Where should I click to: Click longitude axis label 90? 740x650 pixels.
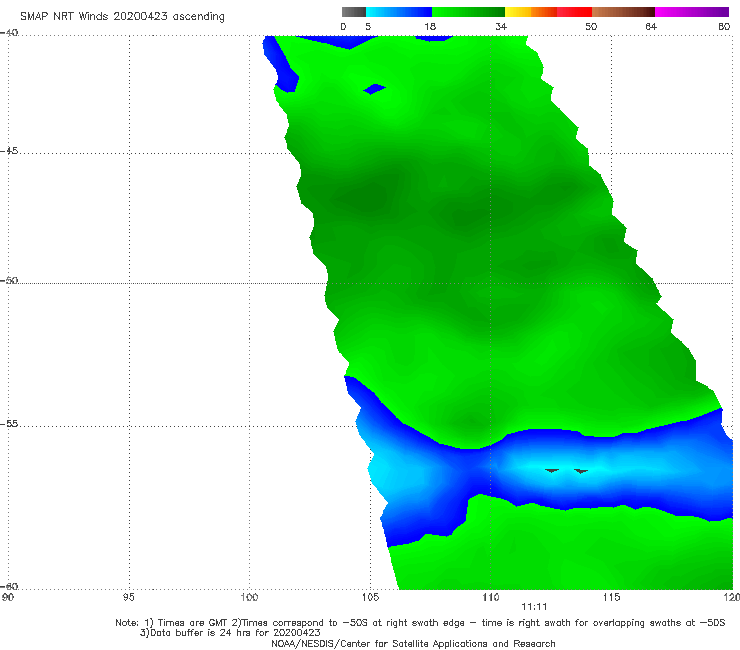coord(8,598)
